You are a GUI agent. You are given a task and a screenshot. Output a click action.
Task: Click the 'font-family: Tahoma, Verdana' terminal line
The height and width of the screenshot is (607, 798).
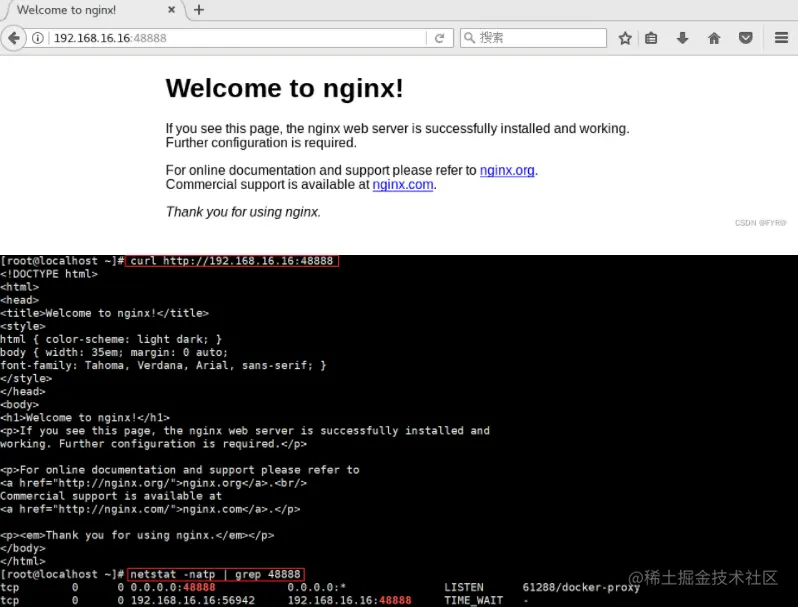tap(163, 365)
